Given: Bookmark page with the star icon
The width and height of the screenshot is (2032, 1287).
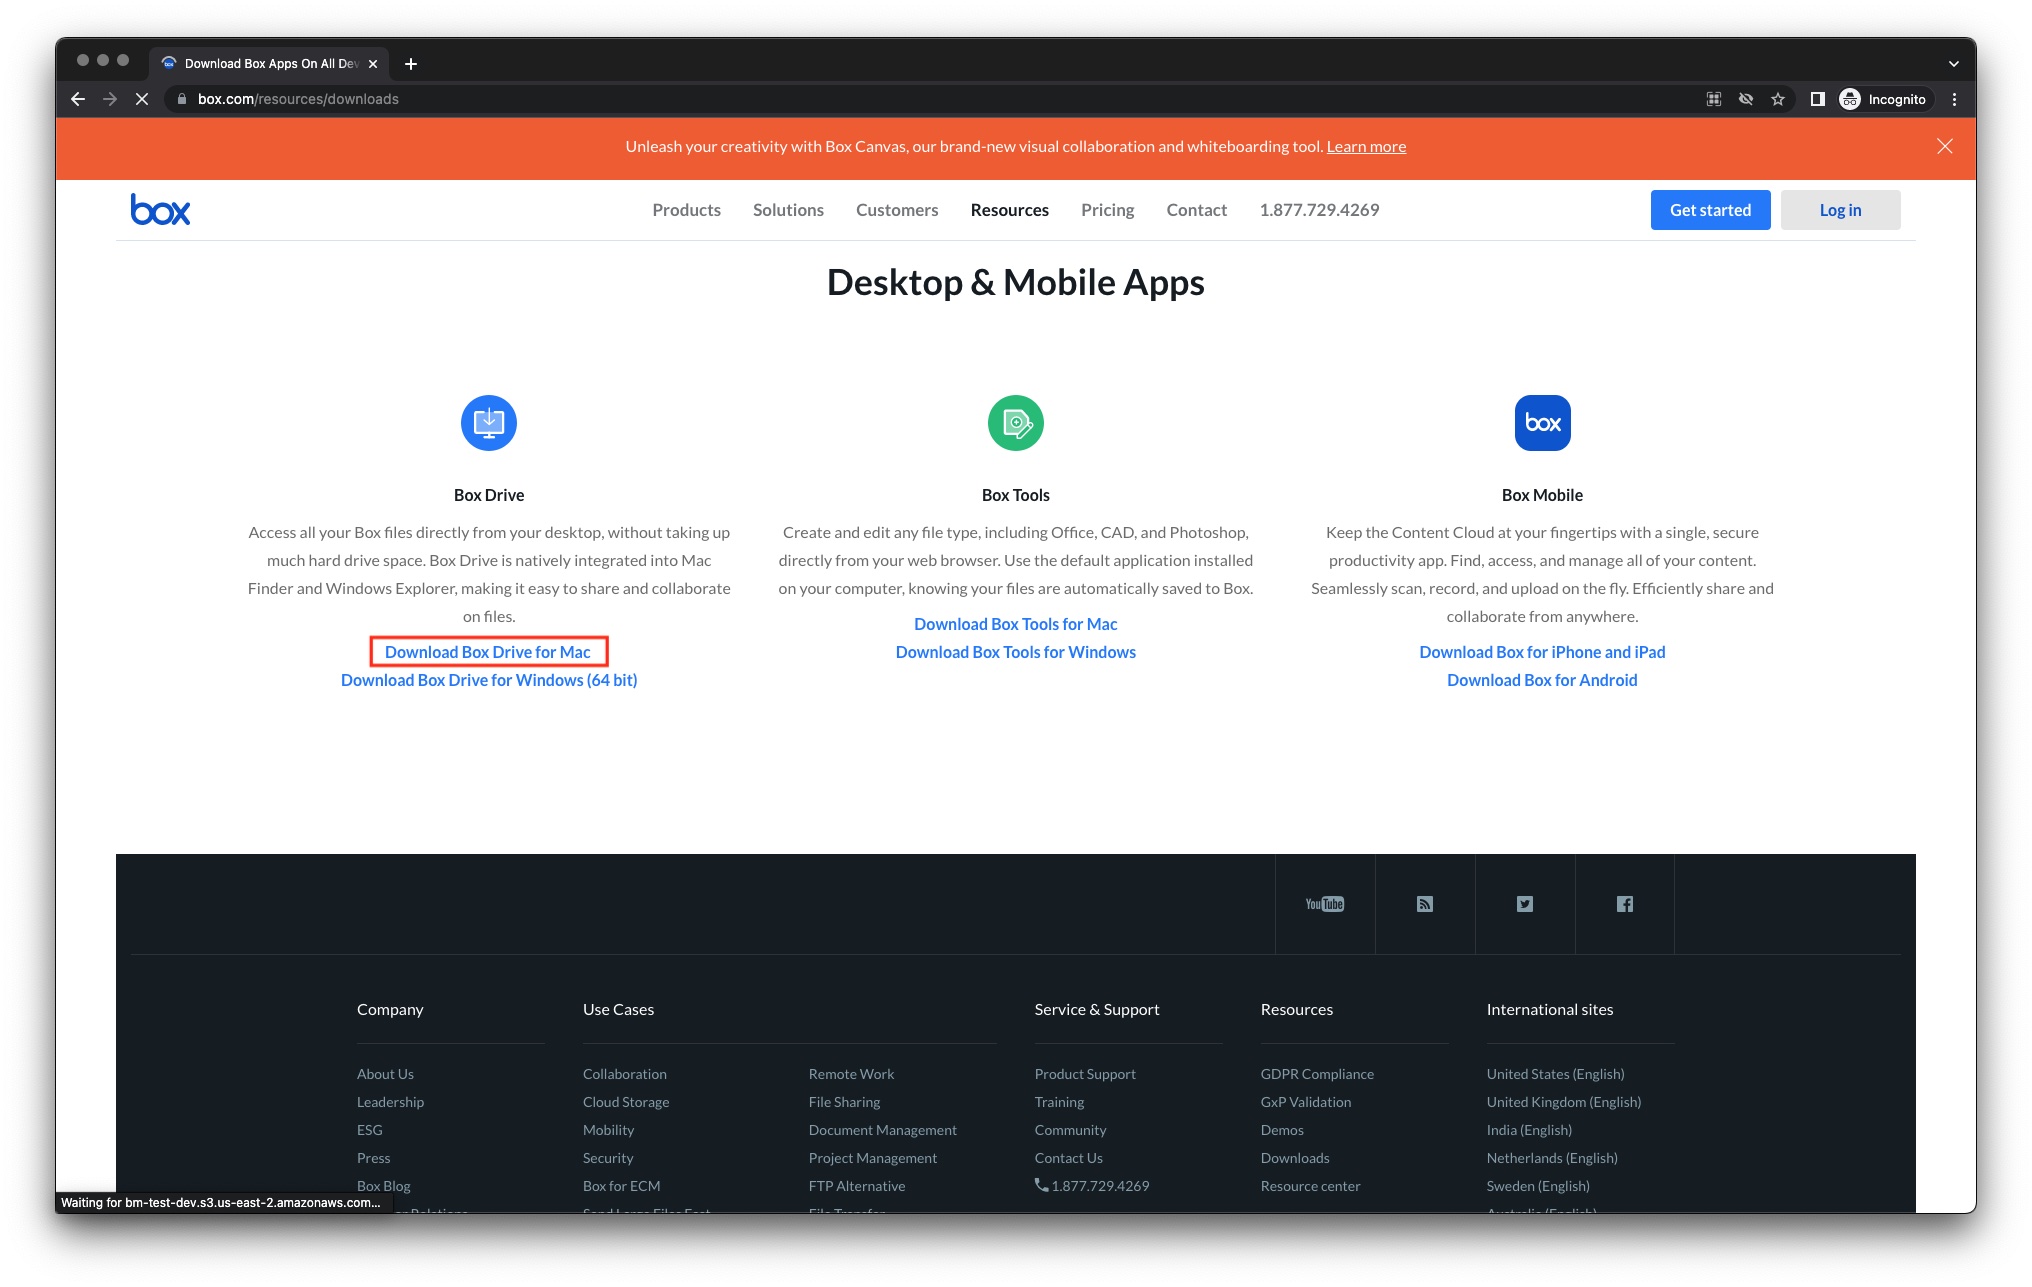Looking at the screenshot, I should (x=1778, y=99).
